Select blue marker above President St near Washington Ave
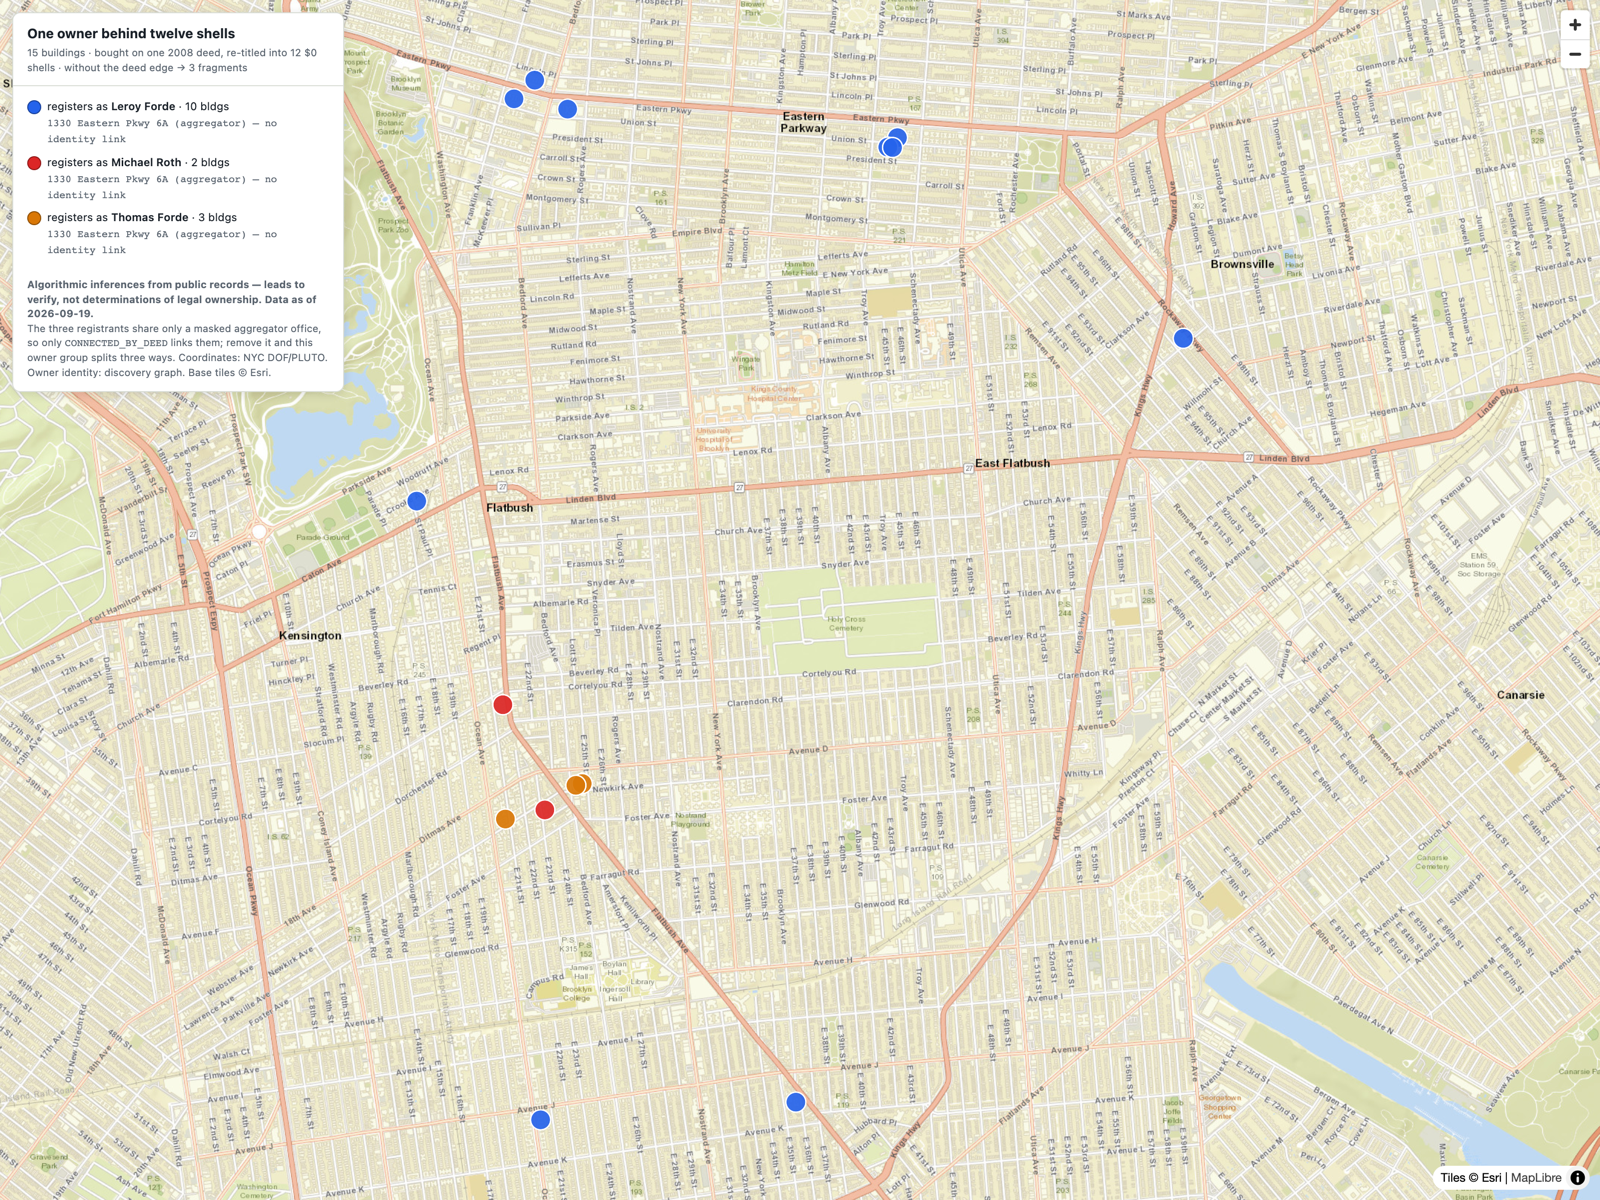This screenshot has width=1600, height=1200. 567,109
